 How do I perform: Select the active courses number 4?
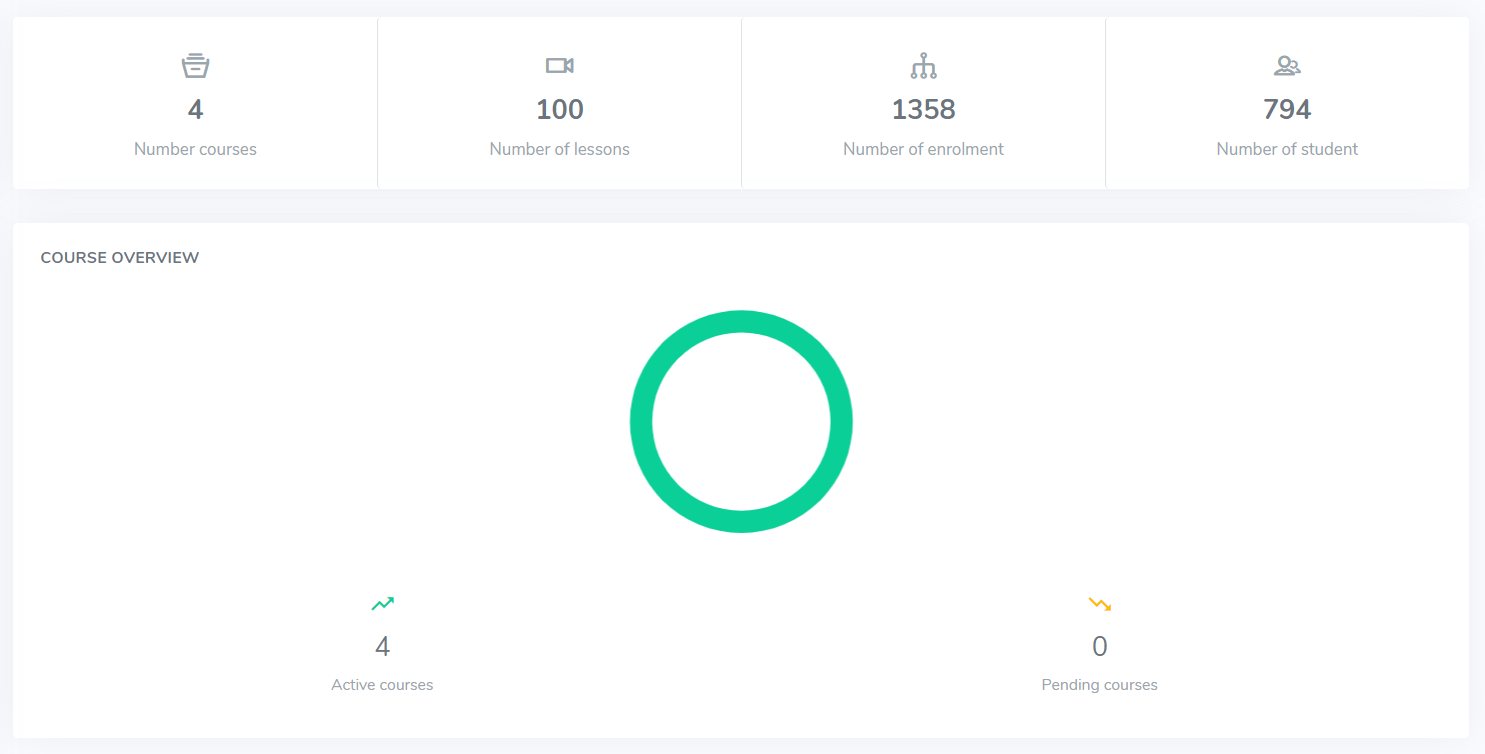coord(382,647)
